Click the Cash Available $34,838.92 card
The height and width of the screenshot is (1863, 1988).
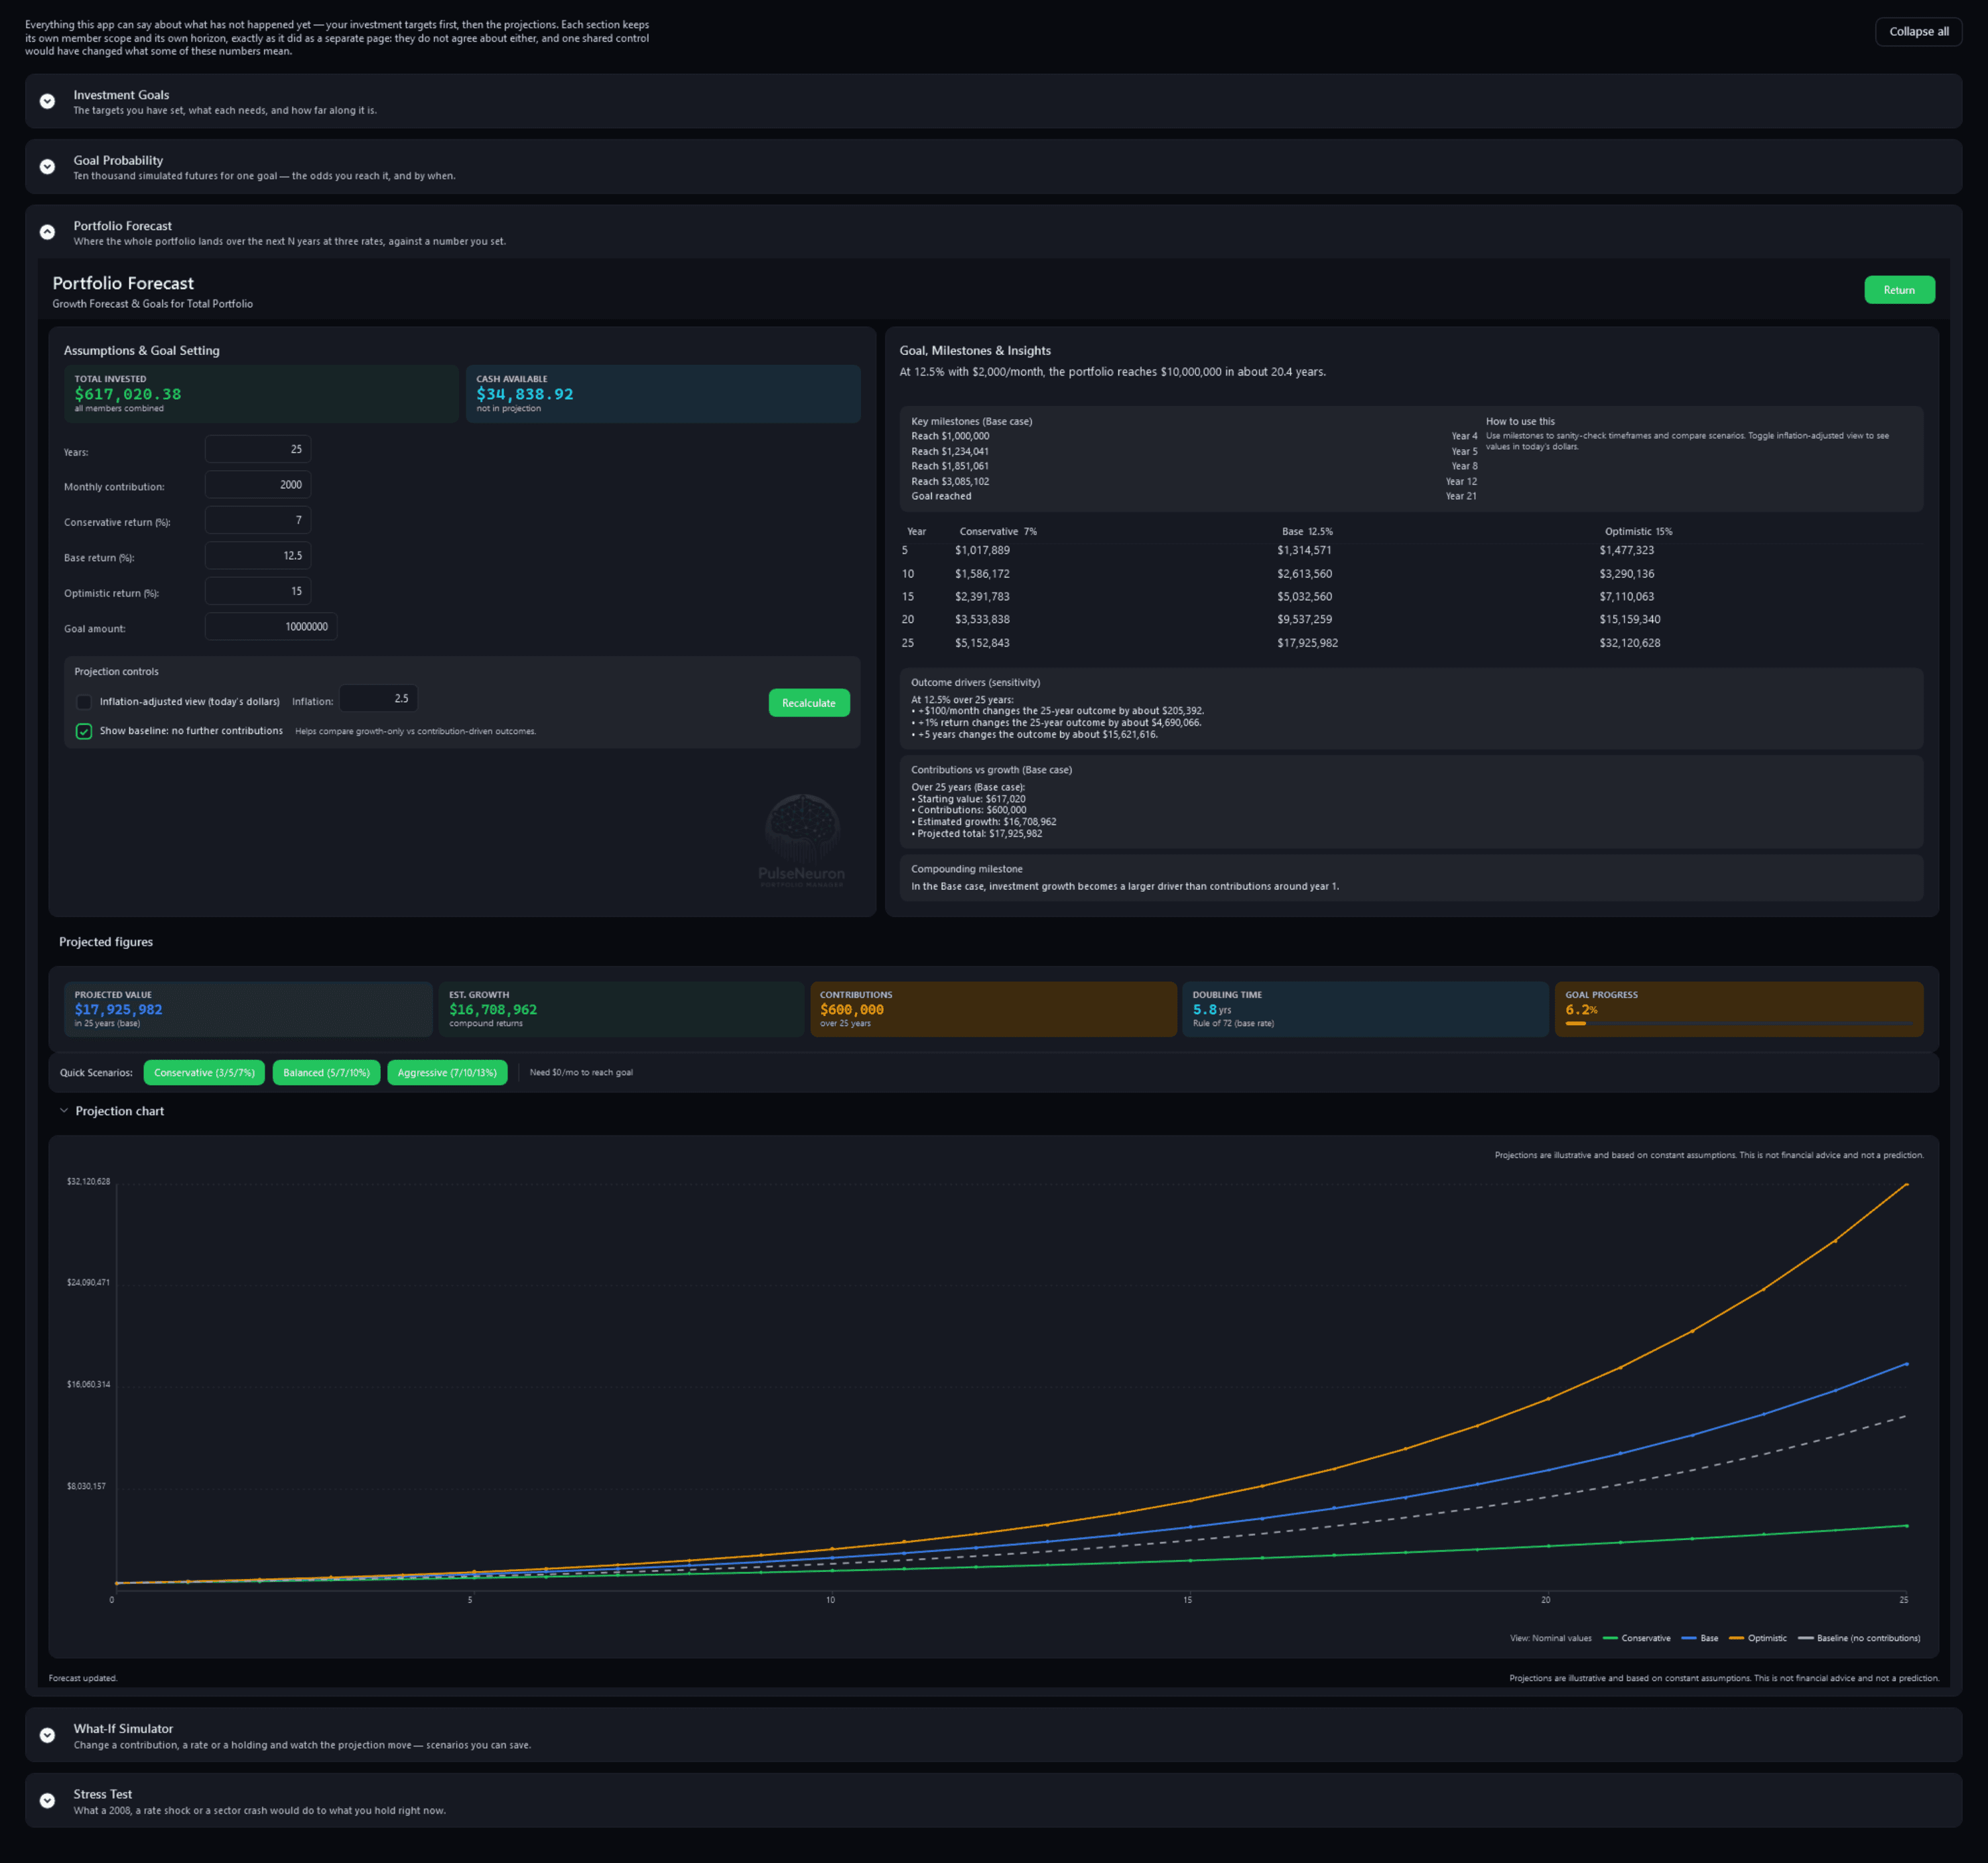(x=663, y=394)
